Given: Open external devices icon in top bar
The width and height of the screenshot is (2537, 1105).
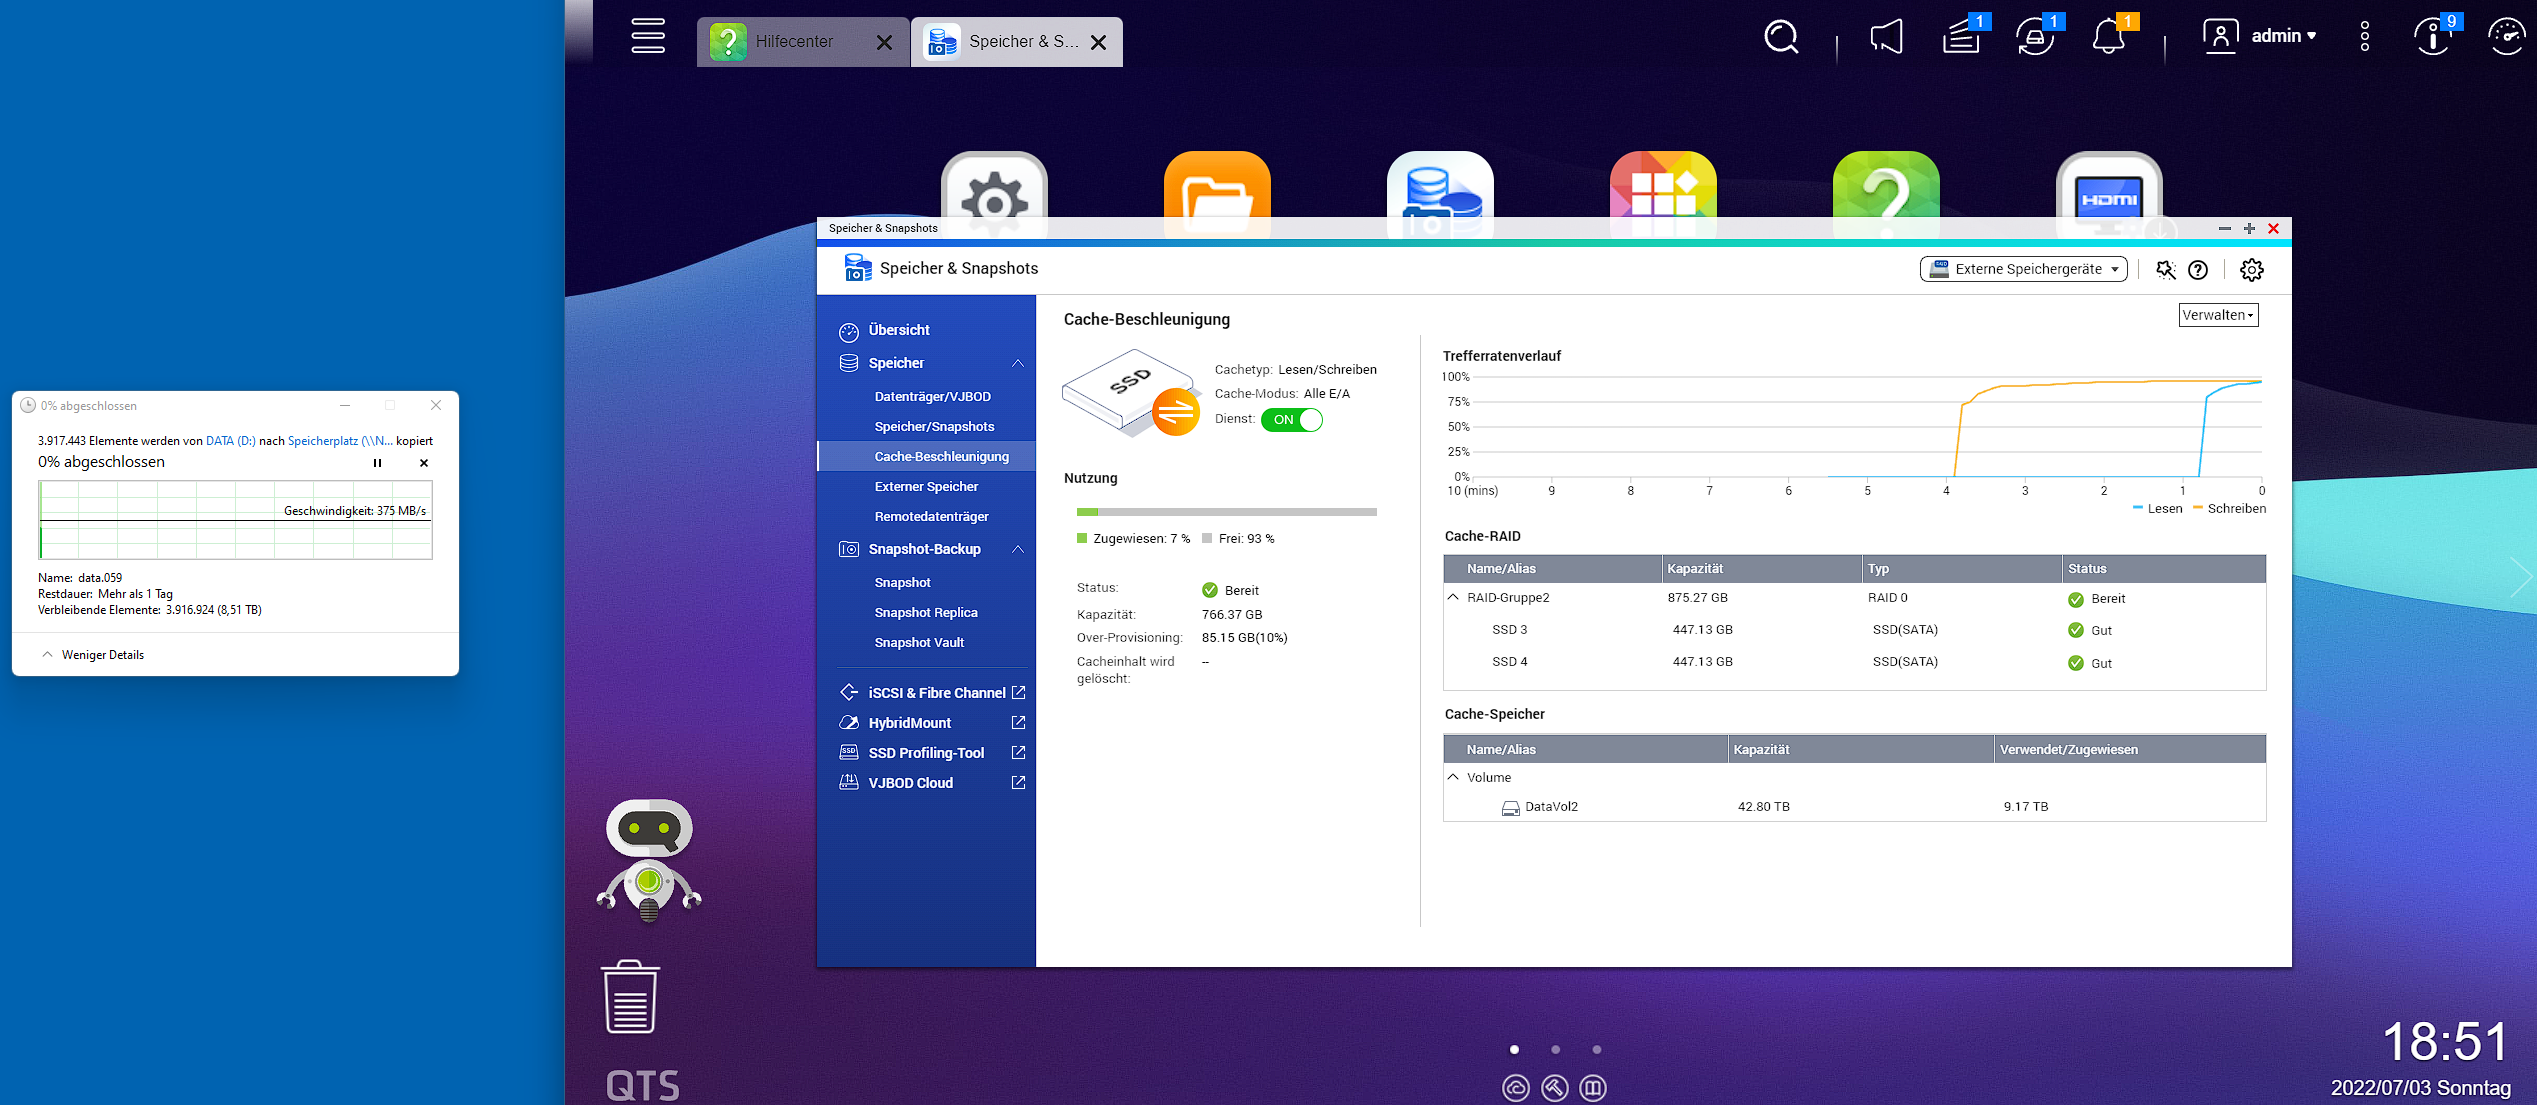Looking at the screenshot, I should coord(2035,38).
